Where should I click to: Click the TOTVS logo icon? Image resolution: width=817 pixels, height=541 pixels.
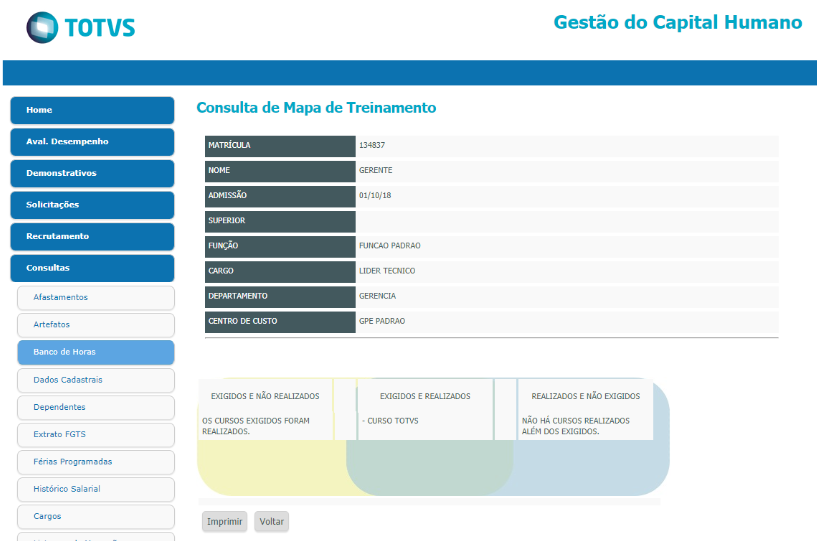[42, 27]
